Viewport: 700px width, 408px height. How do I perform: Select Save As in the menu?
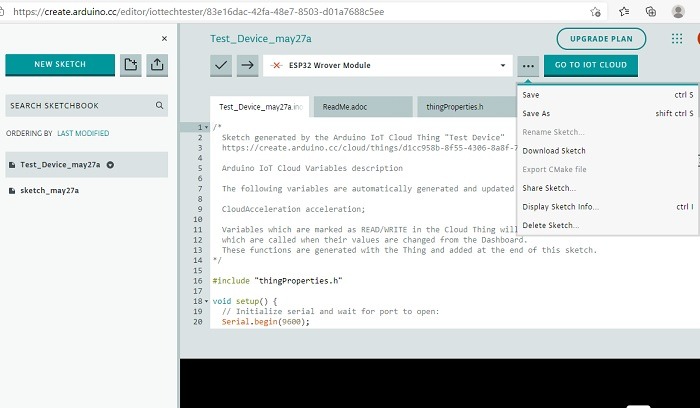[x=607, y=113]
